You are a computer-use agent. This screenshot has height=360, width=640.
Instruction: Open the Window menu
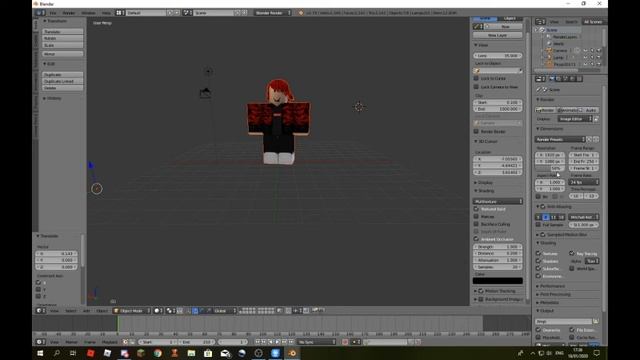click(88, 13)
